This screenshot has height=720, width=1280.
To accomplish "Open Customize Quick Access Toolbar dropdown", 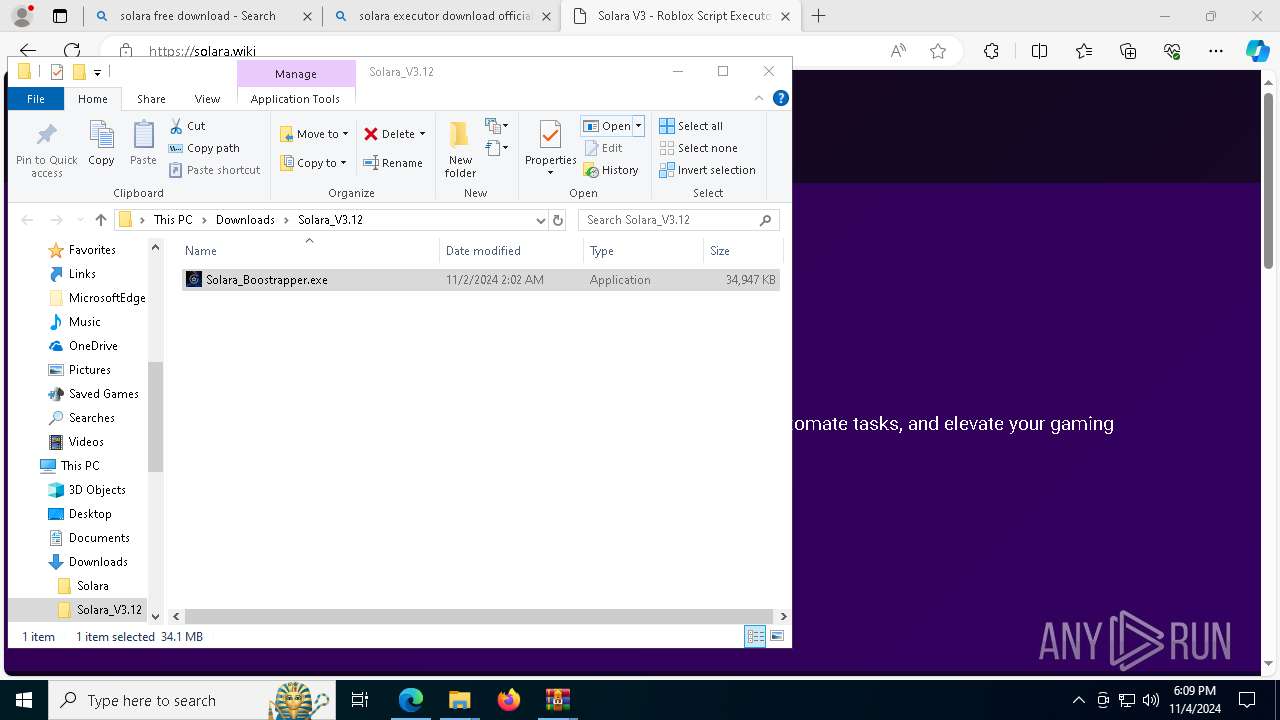I will [98, 72].
